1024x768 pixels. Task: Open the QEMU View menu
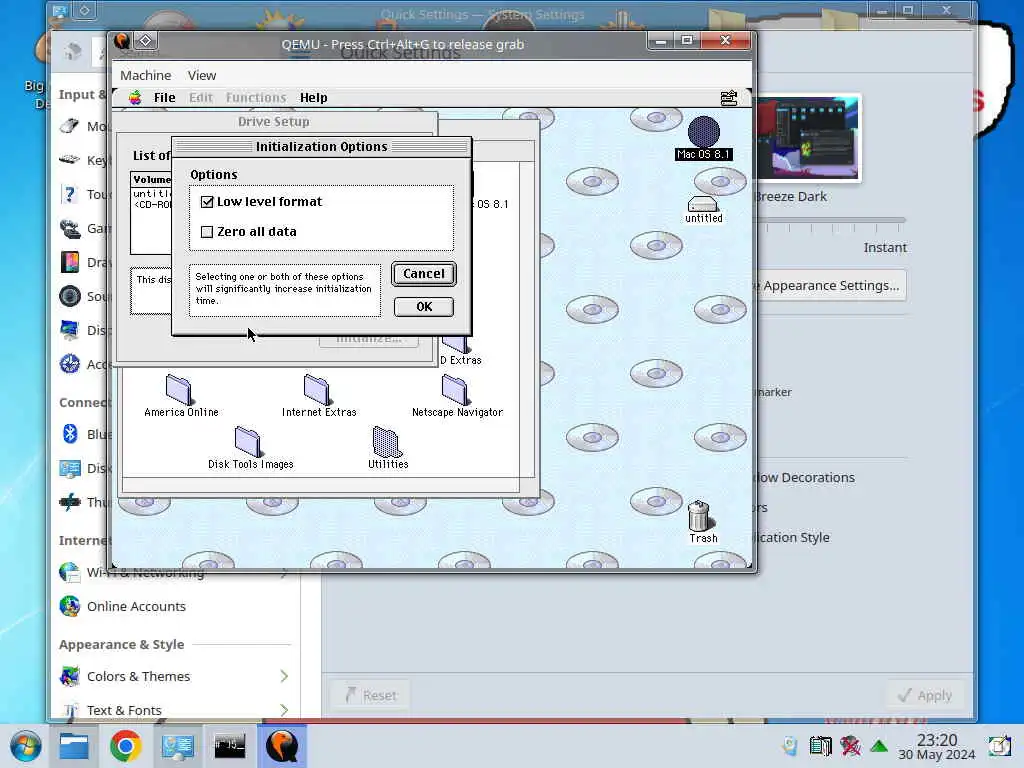click(202, 76)
